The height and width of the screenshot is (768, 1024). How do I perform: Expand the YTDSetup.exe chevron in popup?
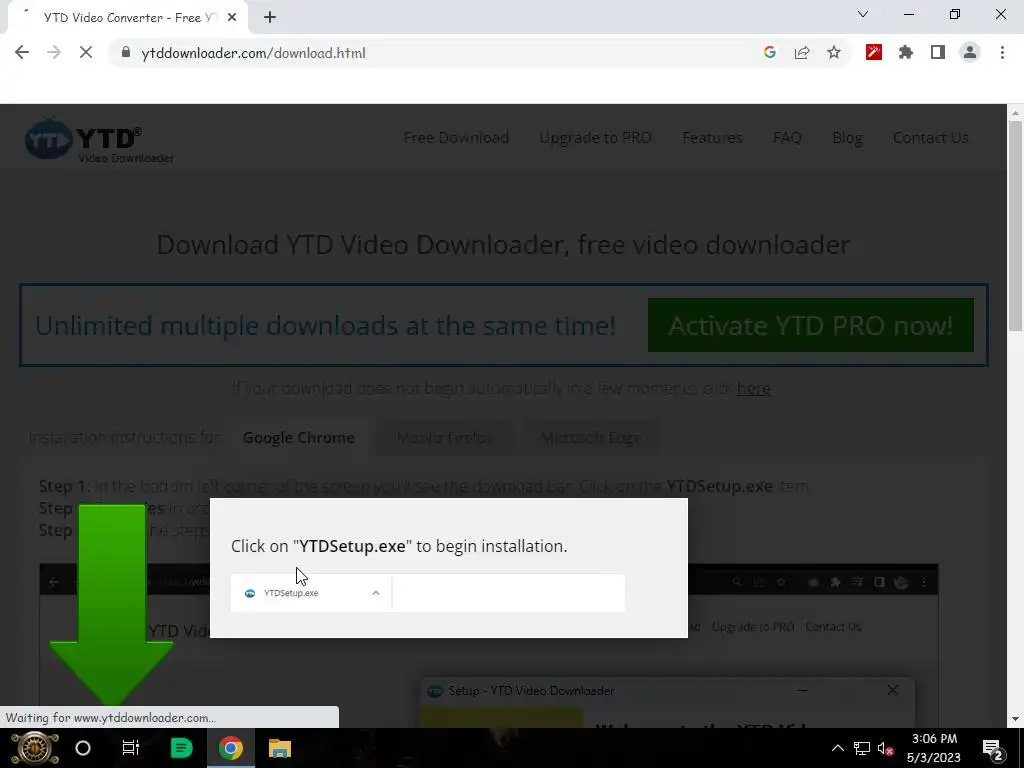(376, 593)
